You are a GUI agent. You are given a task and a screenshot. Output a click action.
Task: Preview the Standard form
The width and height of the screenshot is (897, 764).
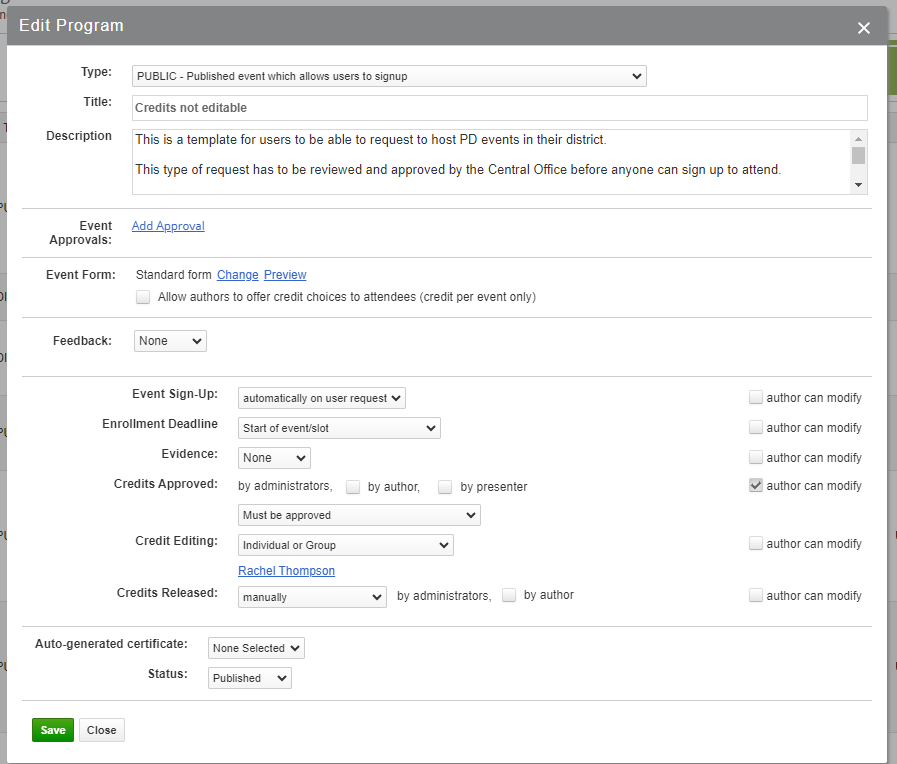(x=284, y=274)
